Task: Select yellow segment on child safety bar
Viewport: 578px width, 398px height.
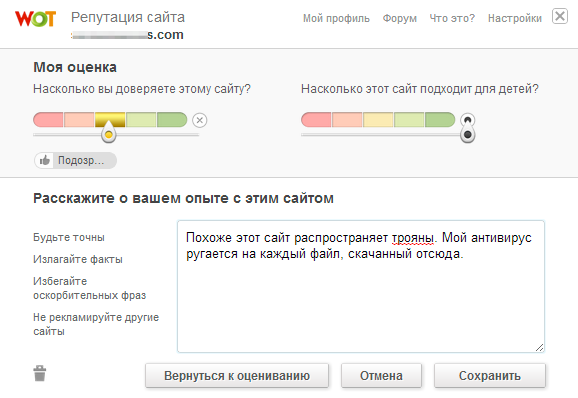Action: (378, 120)
